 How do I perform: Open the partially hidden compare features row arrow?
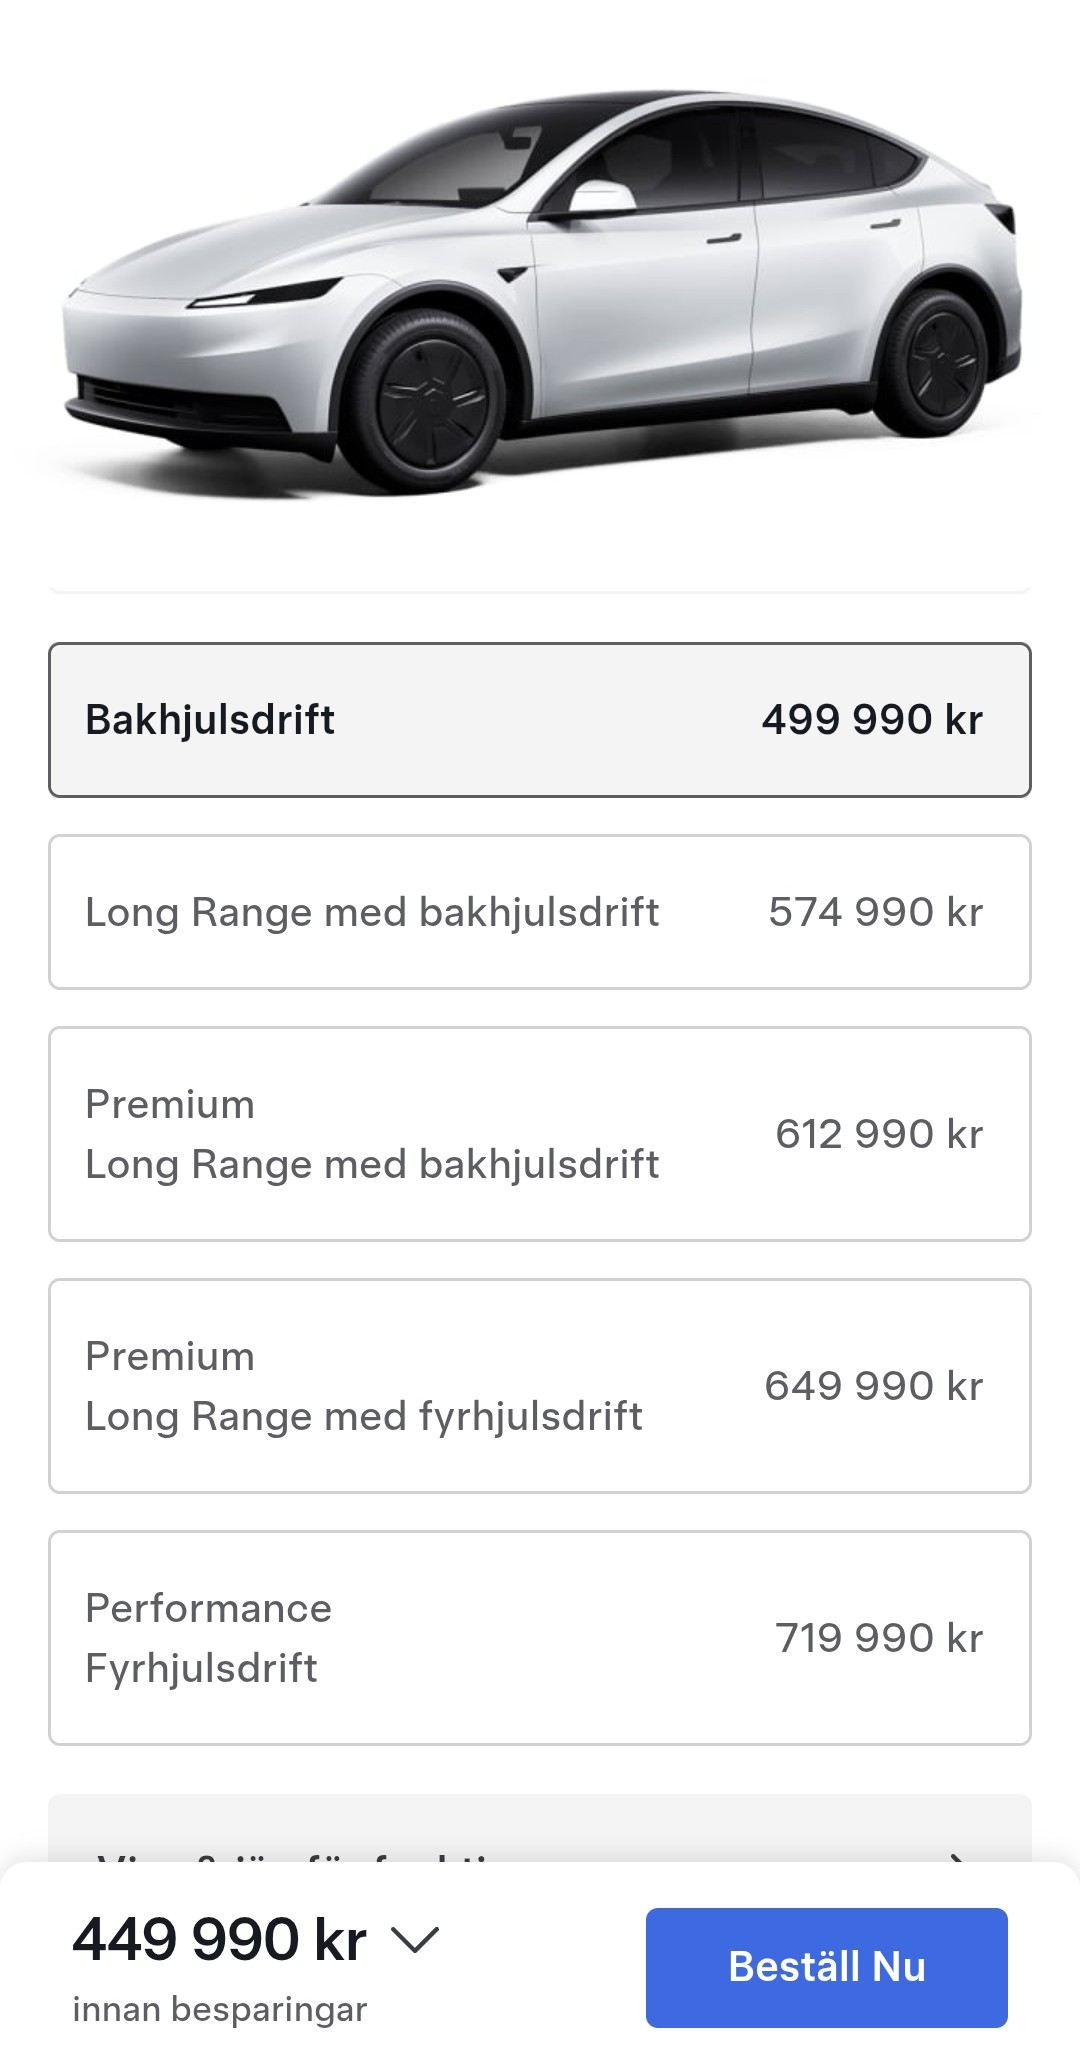click(957, 1855)
